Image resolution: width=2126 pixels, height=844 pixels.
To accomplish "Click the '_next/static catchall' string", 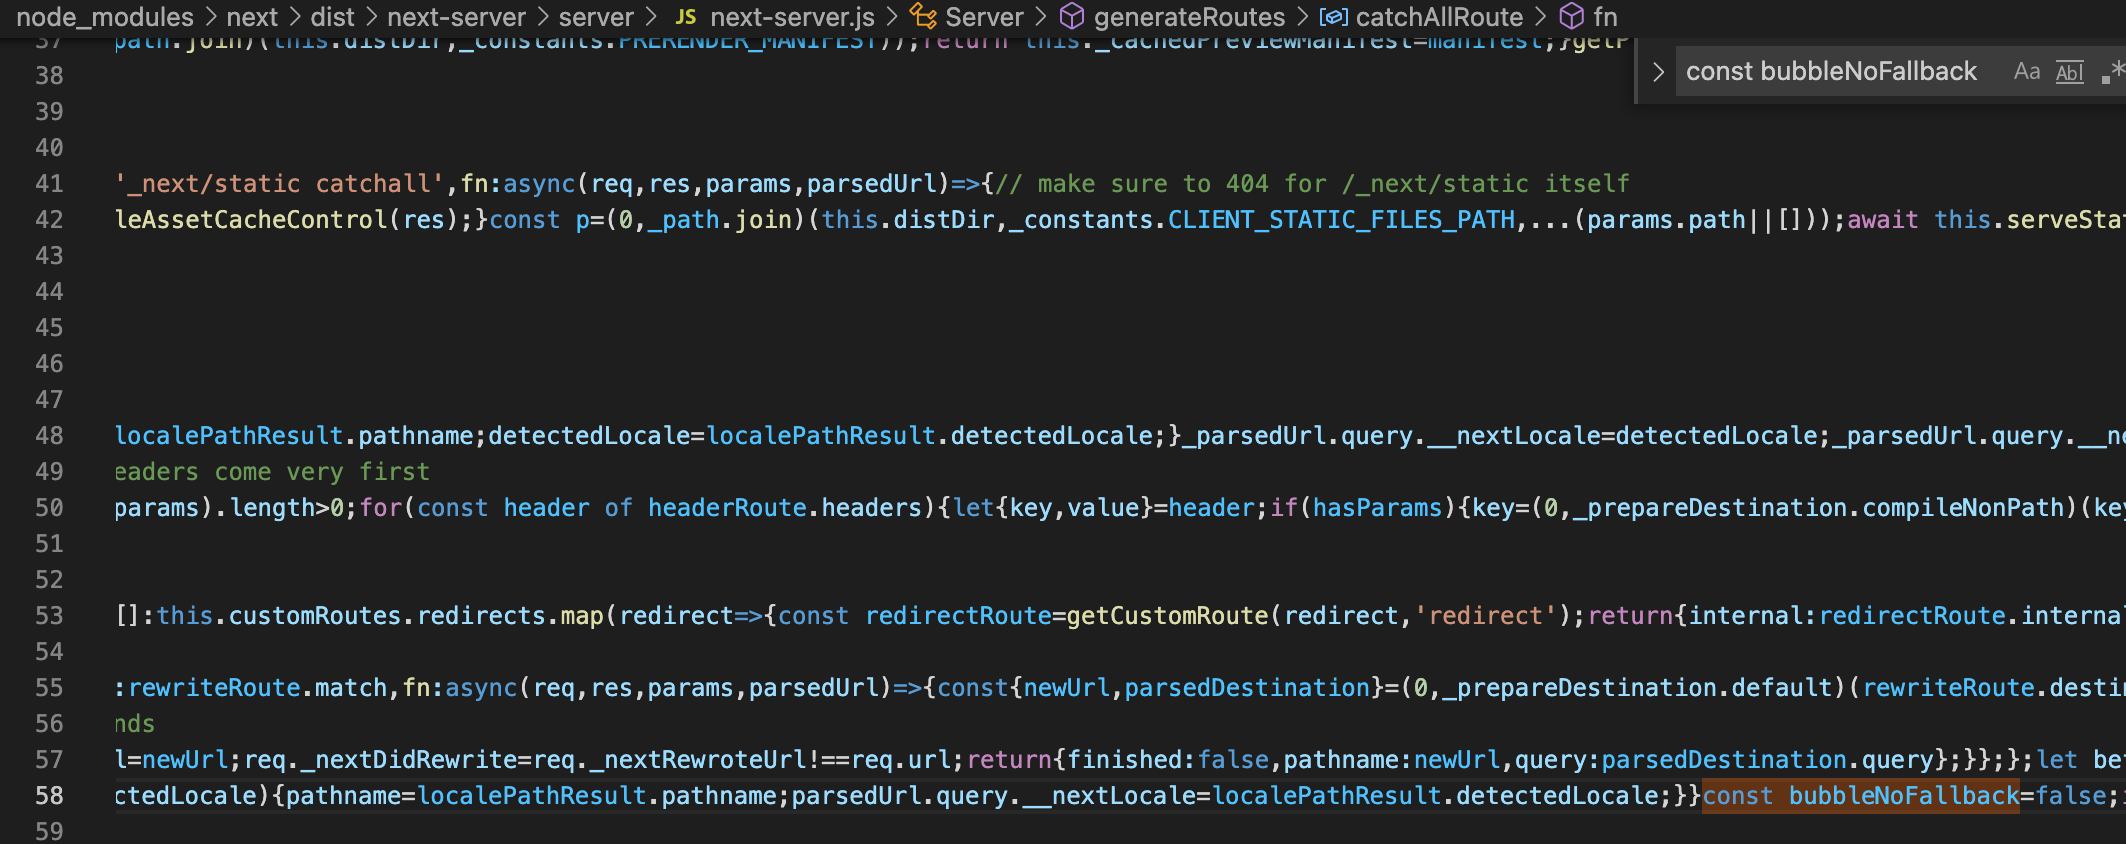I will [x=279, y=184].
